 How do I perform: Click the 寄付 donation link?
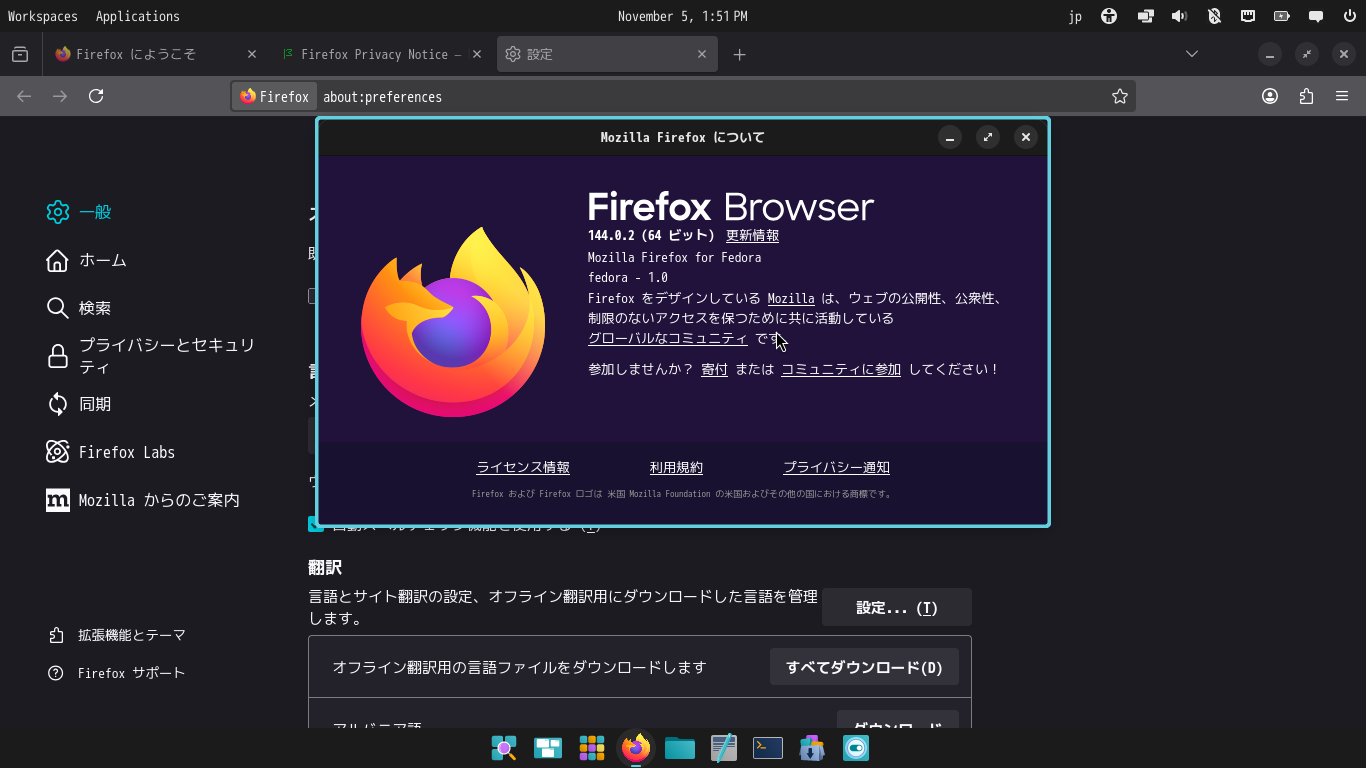click(x=714, y=369)
